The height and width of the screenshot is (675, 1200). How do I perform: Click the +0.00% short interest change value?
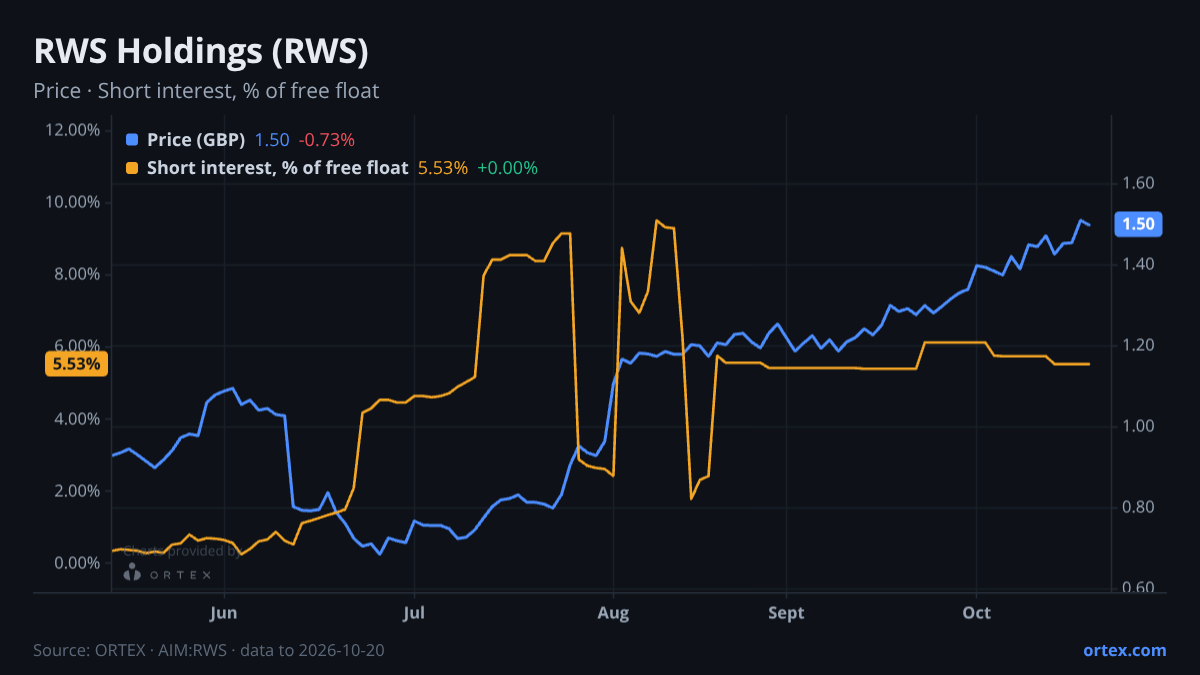507,168
